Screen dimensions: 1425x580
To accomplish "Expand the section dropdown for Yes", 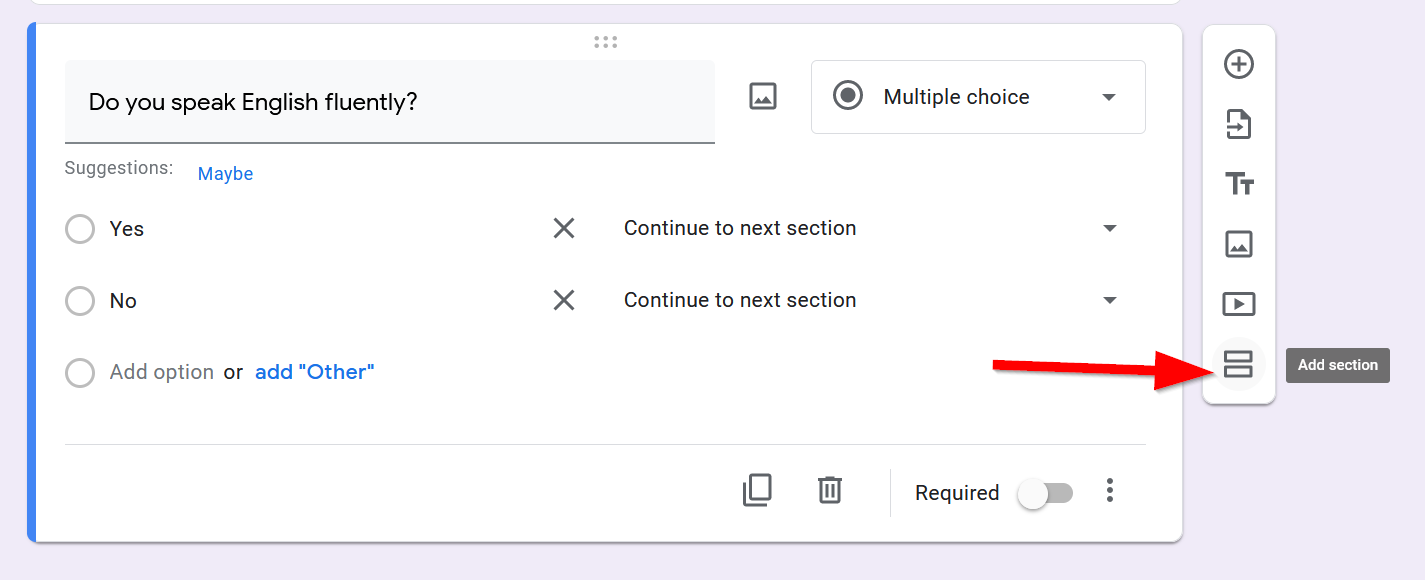I will tap(1109, 229).
